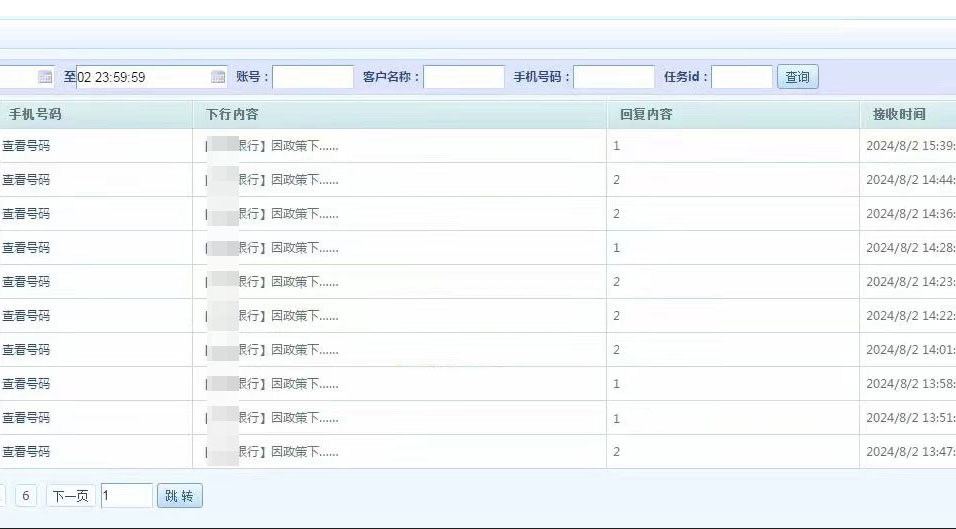
Task: Click the 下一页 next page button
Action: pos(70,496)
